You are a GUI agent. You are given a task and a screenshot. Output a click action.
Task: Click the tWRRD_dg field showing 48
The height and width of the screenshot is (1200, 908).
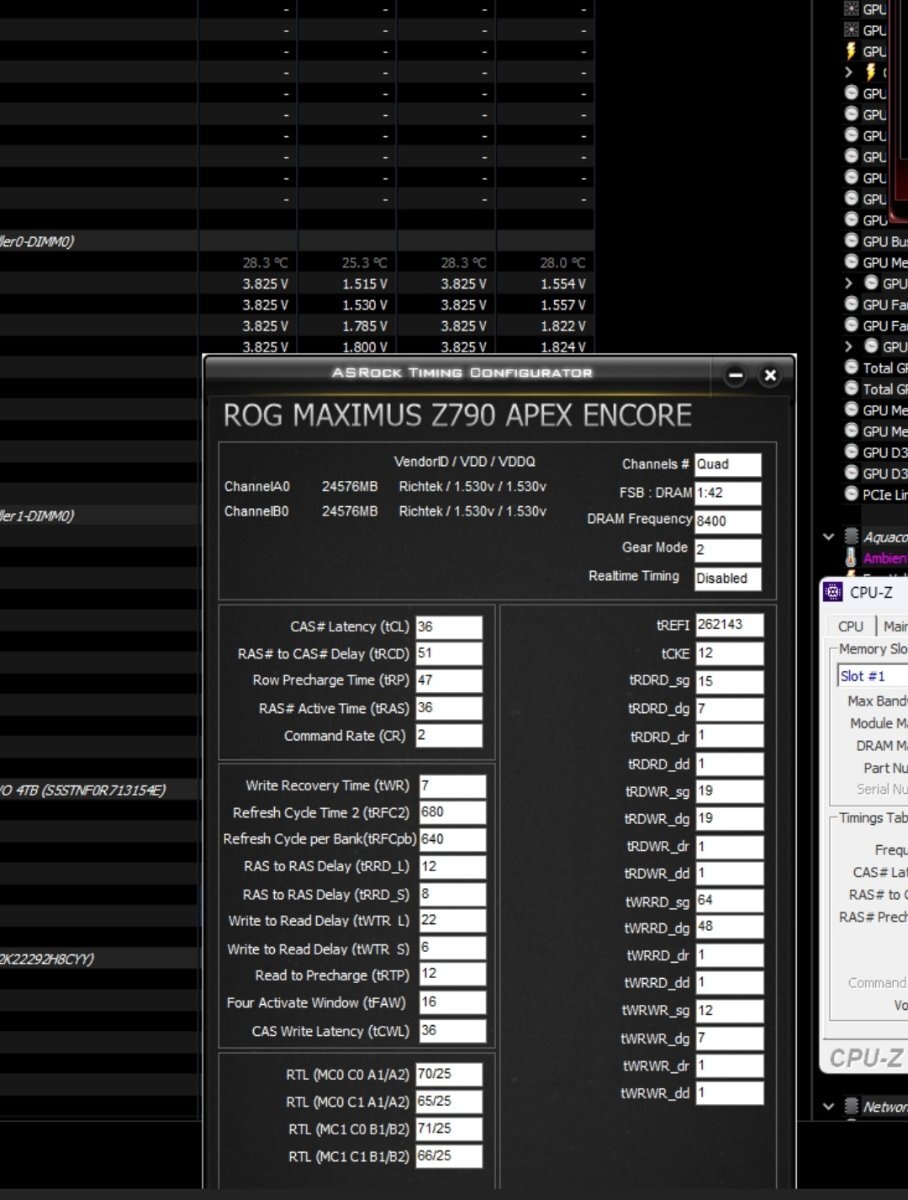tap(730, 927)
